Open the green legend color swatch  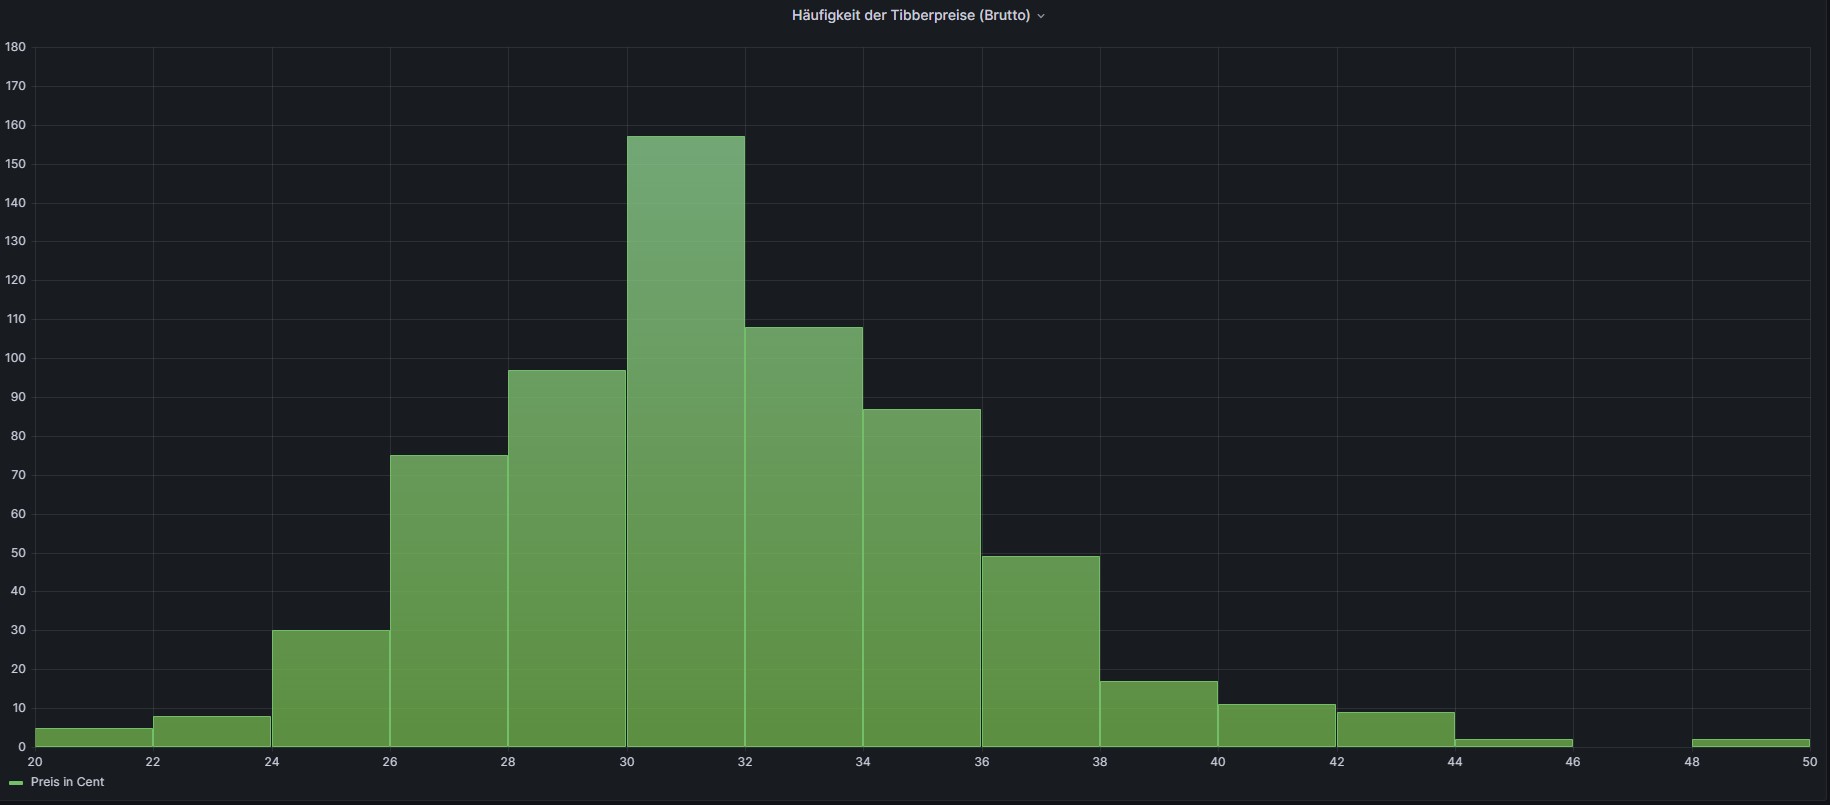(x=16, y=783)
